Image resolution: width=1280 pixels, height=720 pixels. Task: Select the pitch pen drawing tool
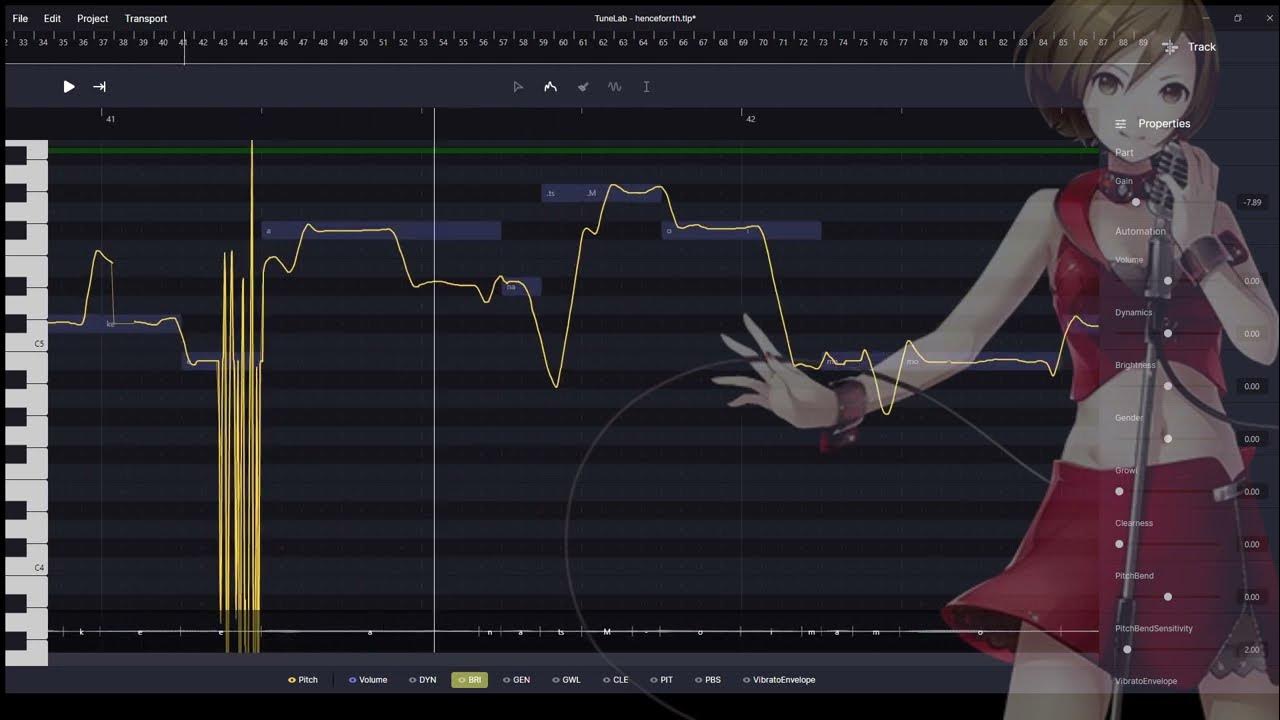click(x=550, y=87)
